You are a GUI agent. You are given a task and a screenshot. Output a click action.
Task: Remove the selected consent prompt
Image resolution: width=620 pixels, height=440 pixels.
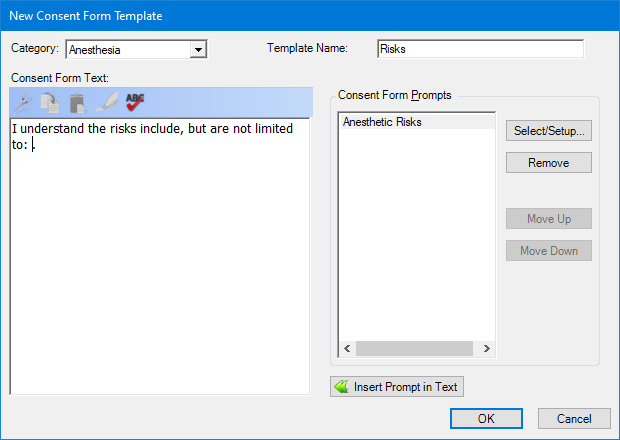click(x=549, y=162)
